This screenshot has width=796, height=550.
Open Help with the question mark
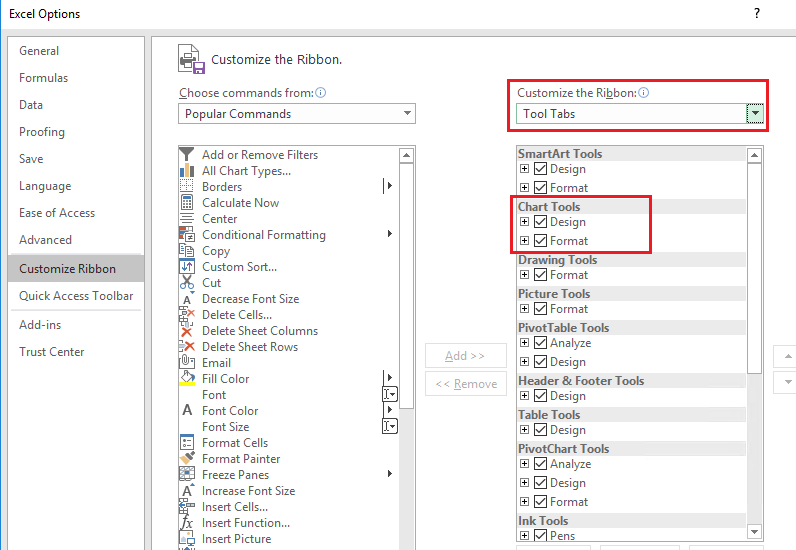coord(757,13)
